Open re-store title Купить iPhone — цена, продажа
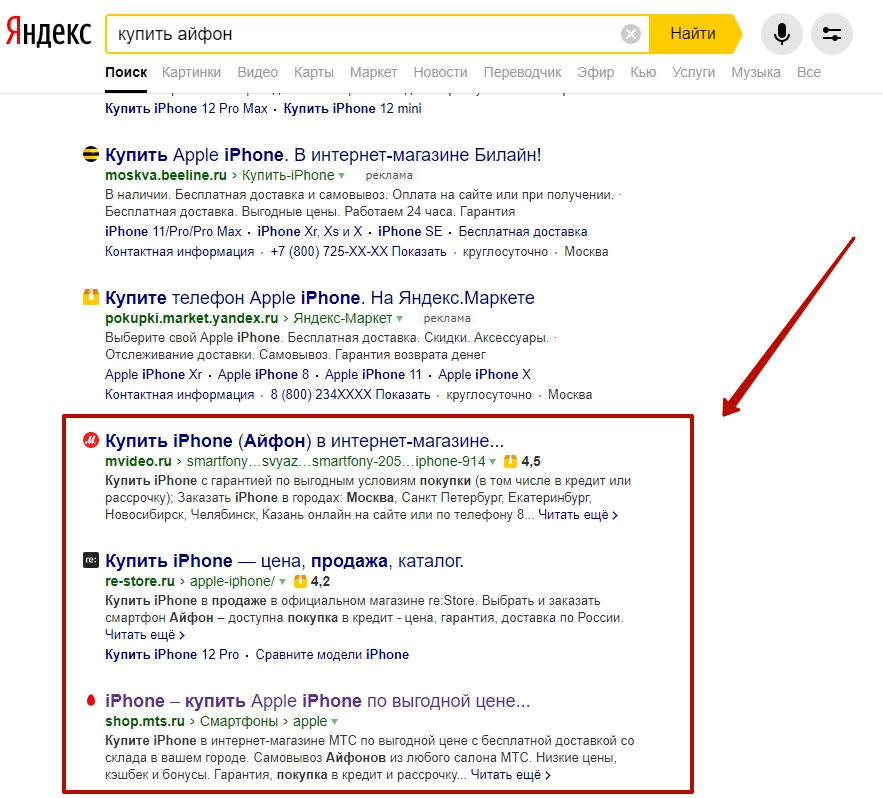This screenshot has height=798, width=883. [x=284, y=561]
